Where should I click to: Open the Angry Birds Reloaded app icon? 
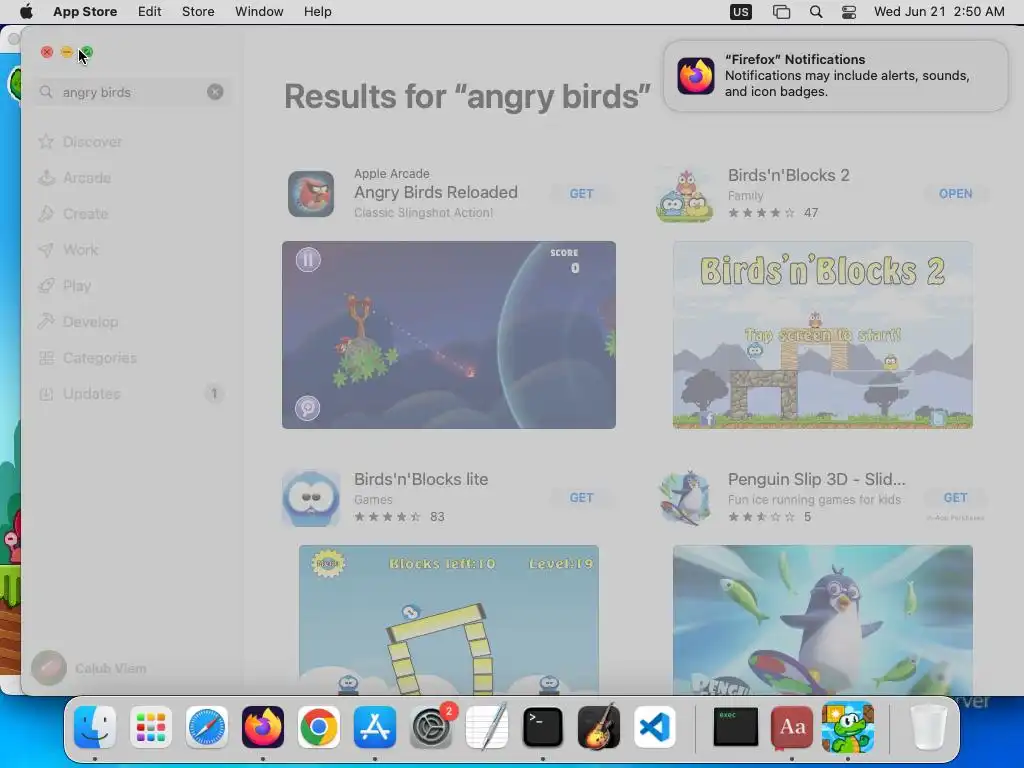coord(311,193)
